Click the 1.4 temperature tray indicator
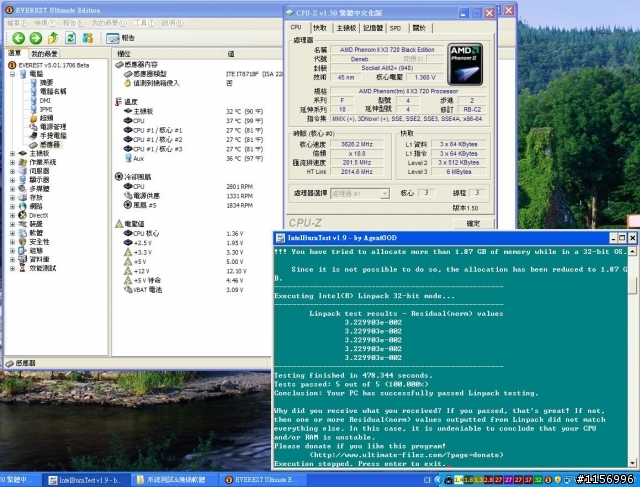 (x=458, y=480)
